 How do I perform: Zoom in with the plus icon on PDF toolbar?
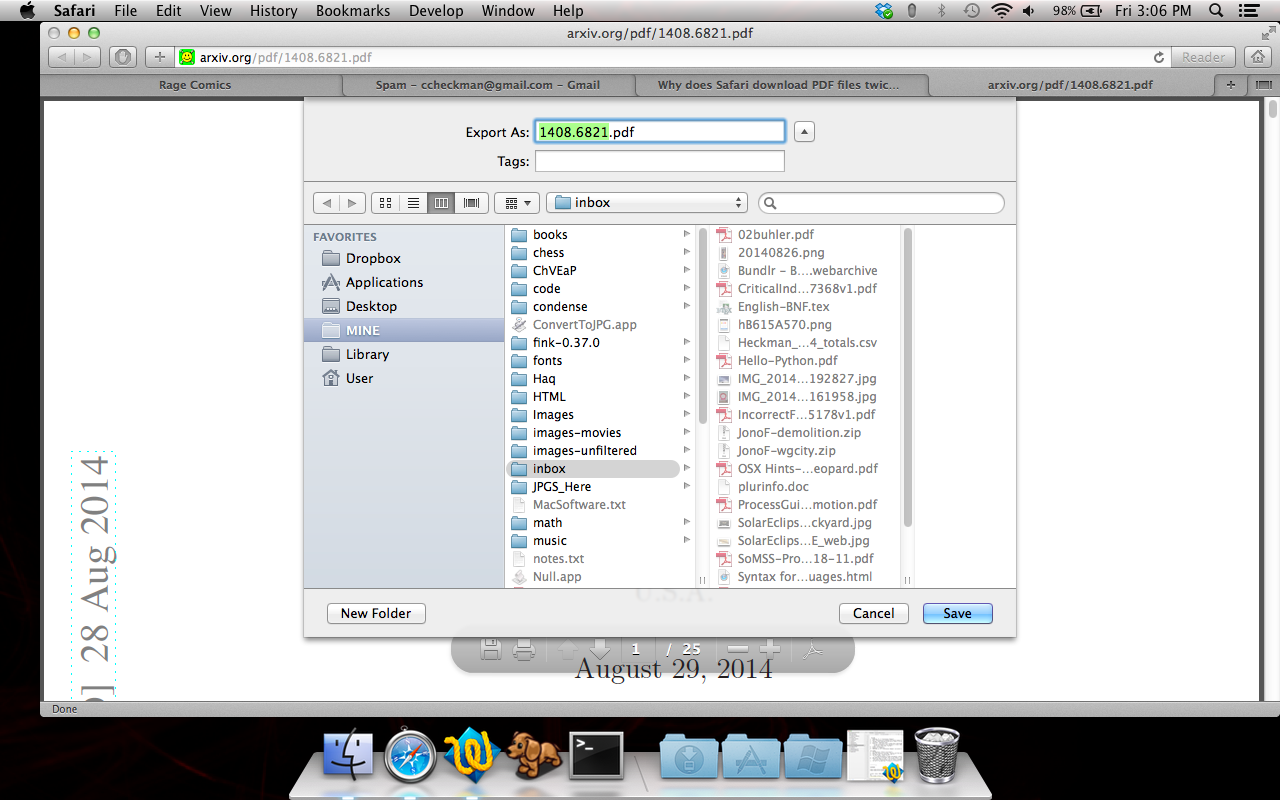click(770, 649)
